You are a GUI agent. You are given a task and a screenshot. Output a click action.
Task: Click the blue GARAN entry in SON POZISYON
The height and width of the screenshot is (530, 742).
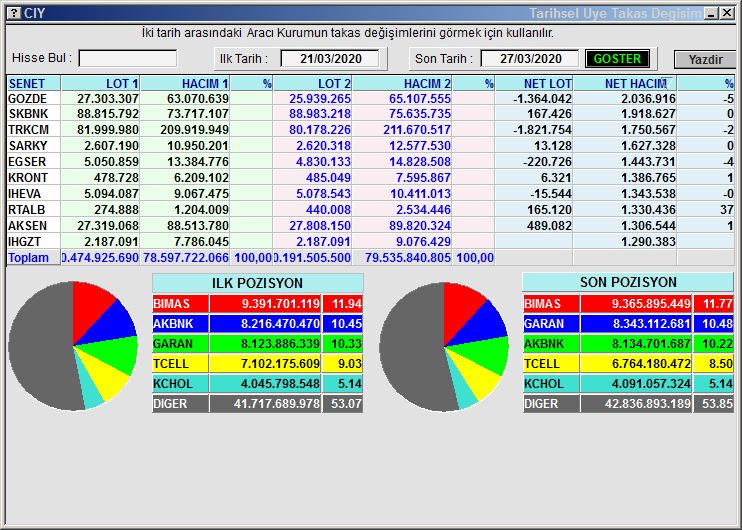(x=606, y=324)
